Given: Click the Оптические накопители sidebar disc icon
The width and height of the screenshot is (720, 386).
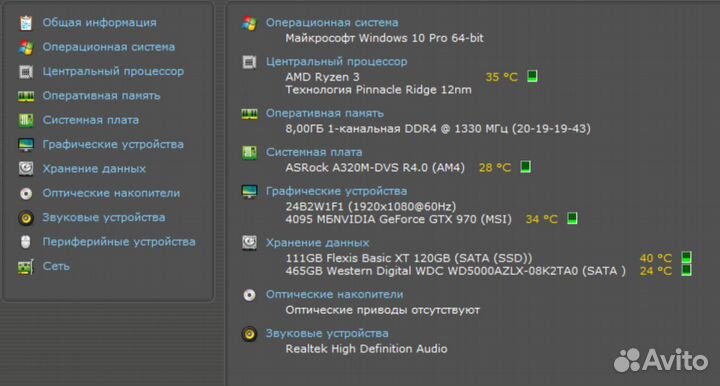Looking at the screenshot, I should pyautogui.click(x=26, y=193).
